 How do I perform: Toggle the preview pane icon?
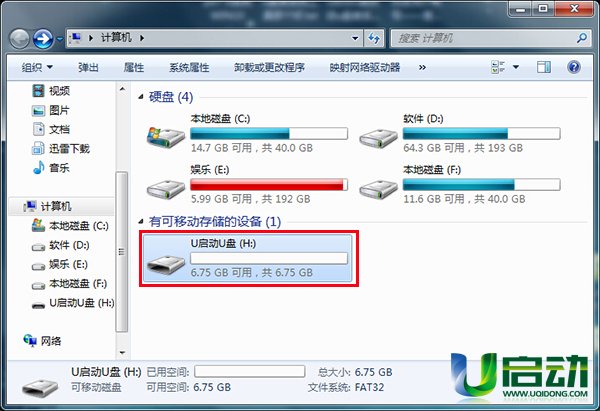(x=544, y=67)
